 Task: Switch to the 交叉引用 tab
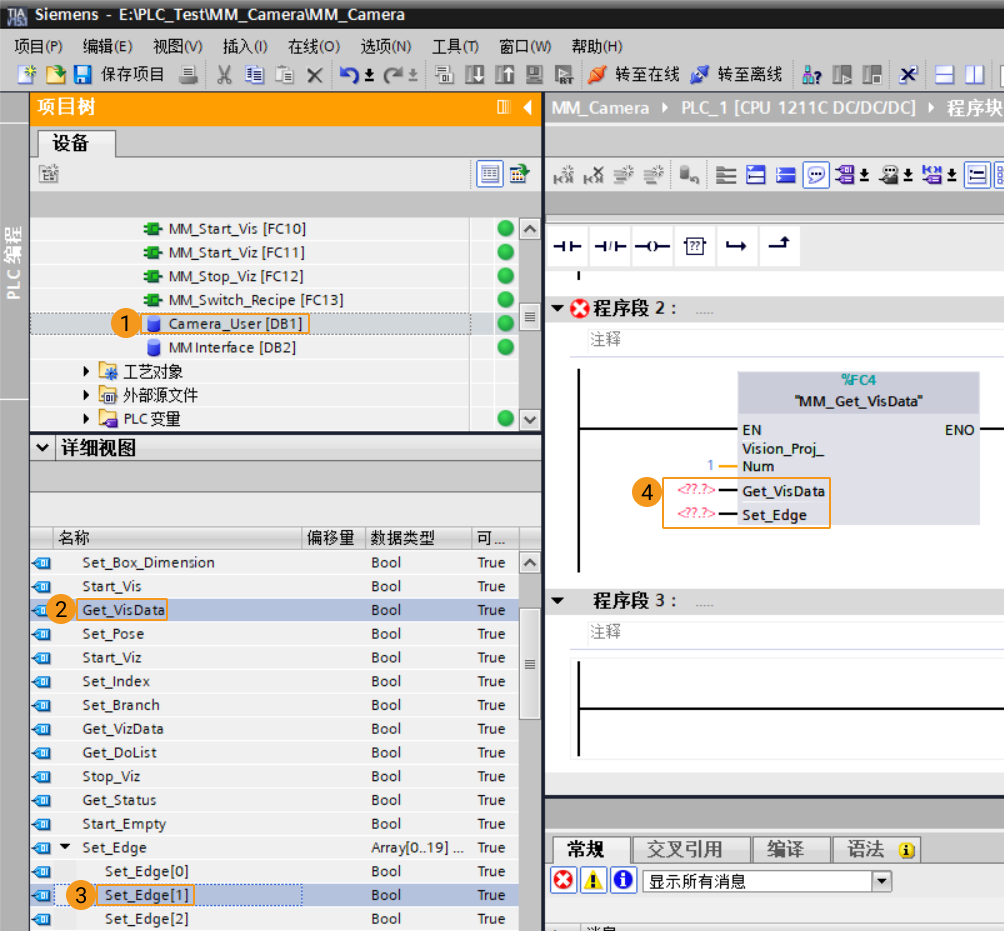point(690,850)
